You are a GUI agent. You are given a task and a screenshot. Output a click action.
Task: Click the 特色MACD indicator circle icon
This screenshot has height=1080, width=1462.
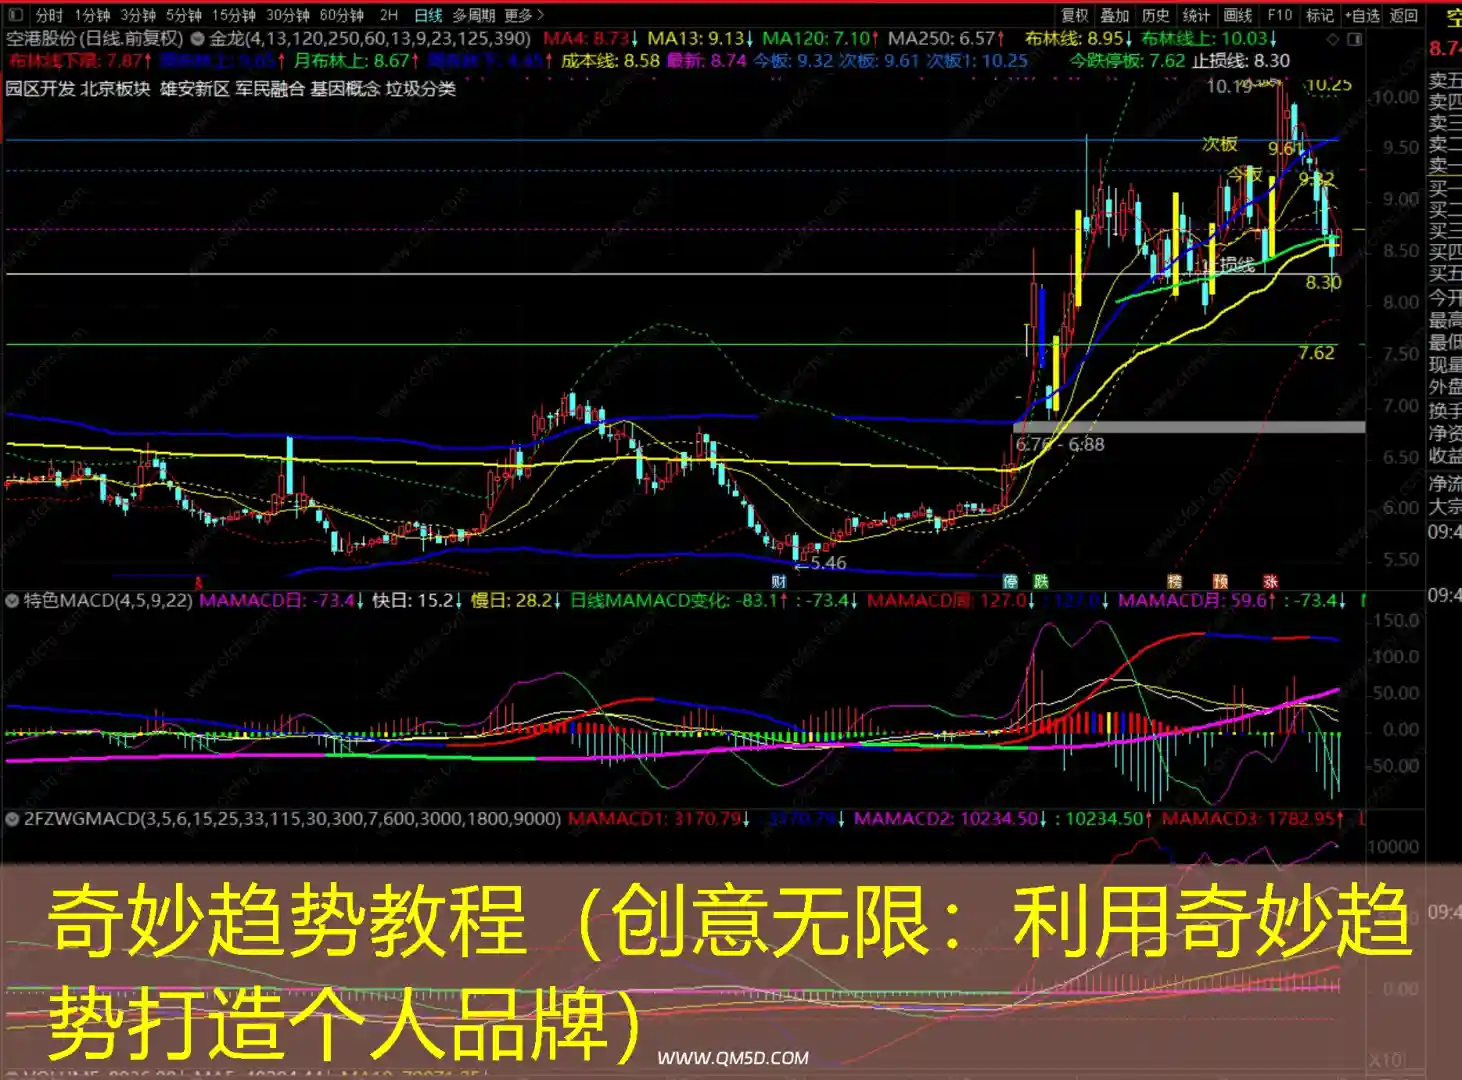(12, 600)
